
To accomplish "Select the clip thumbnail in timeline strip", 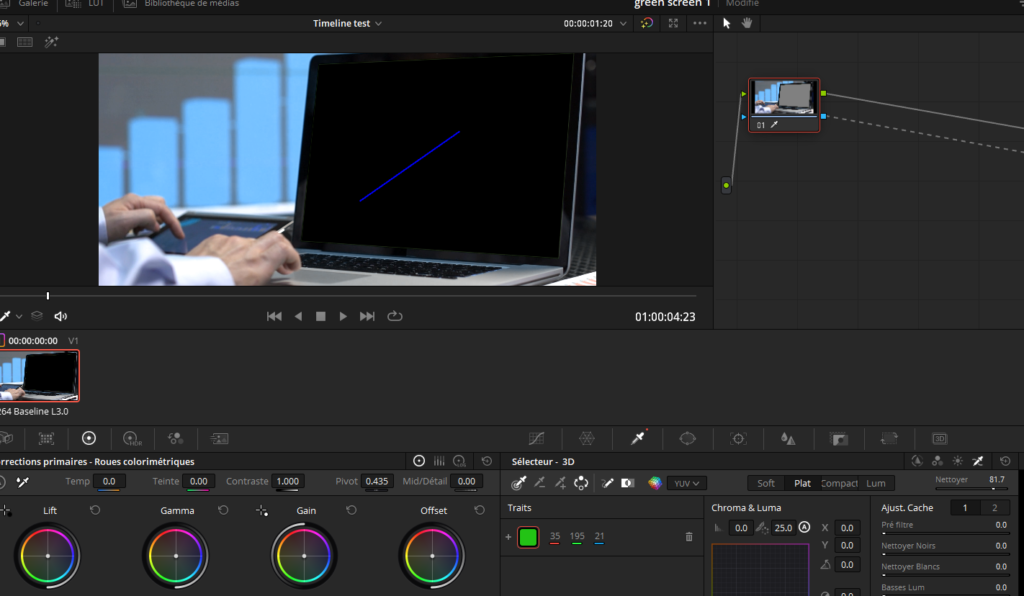I will click(x=40, y=375).
